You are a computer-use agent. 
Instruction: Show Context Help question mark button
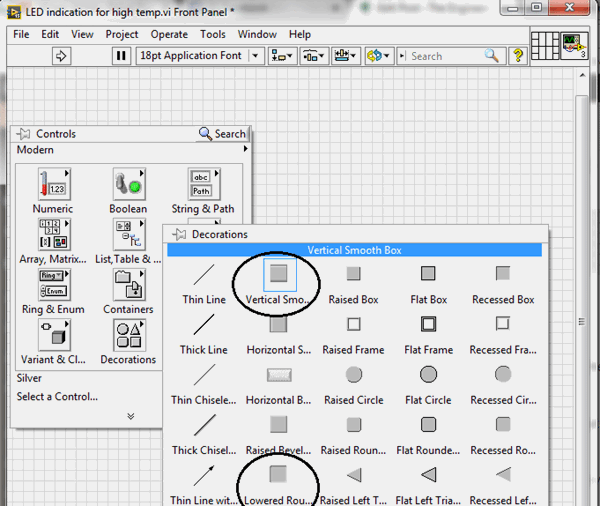click(x=518, y=56)
